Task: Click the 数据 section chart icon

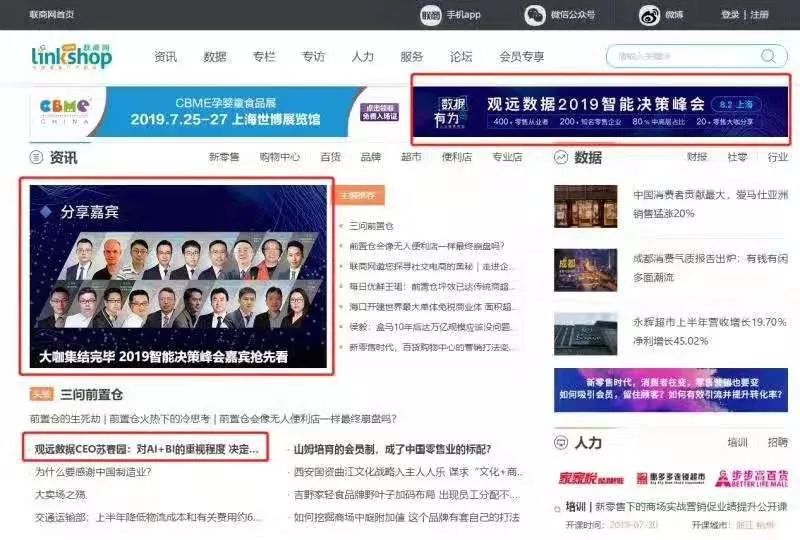Action: [561, 158]
